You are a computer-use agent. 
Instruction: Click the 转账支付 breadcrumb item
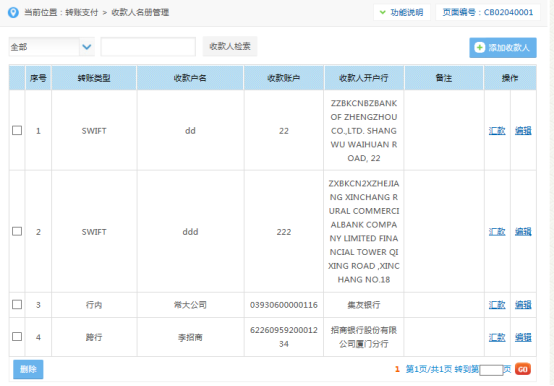click(x=82, y=12)
